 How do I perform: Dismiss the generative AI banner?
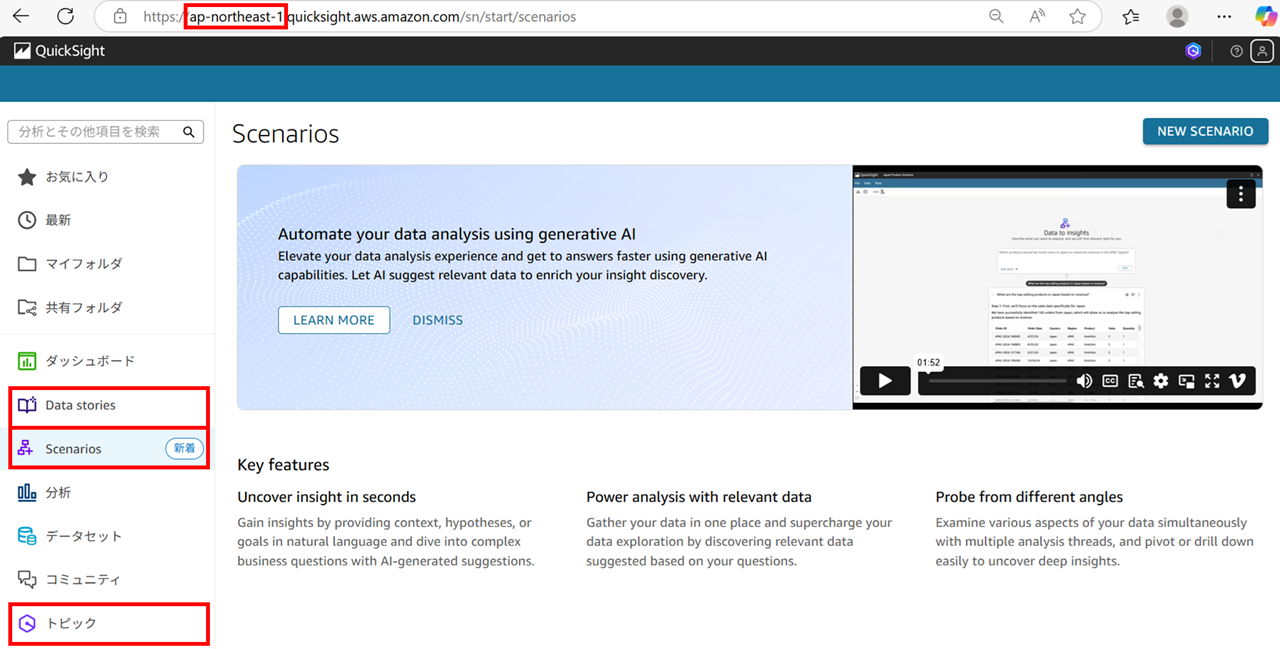(x=438, y=320)
